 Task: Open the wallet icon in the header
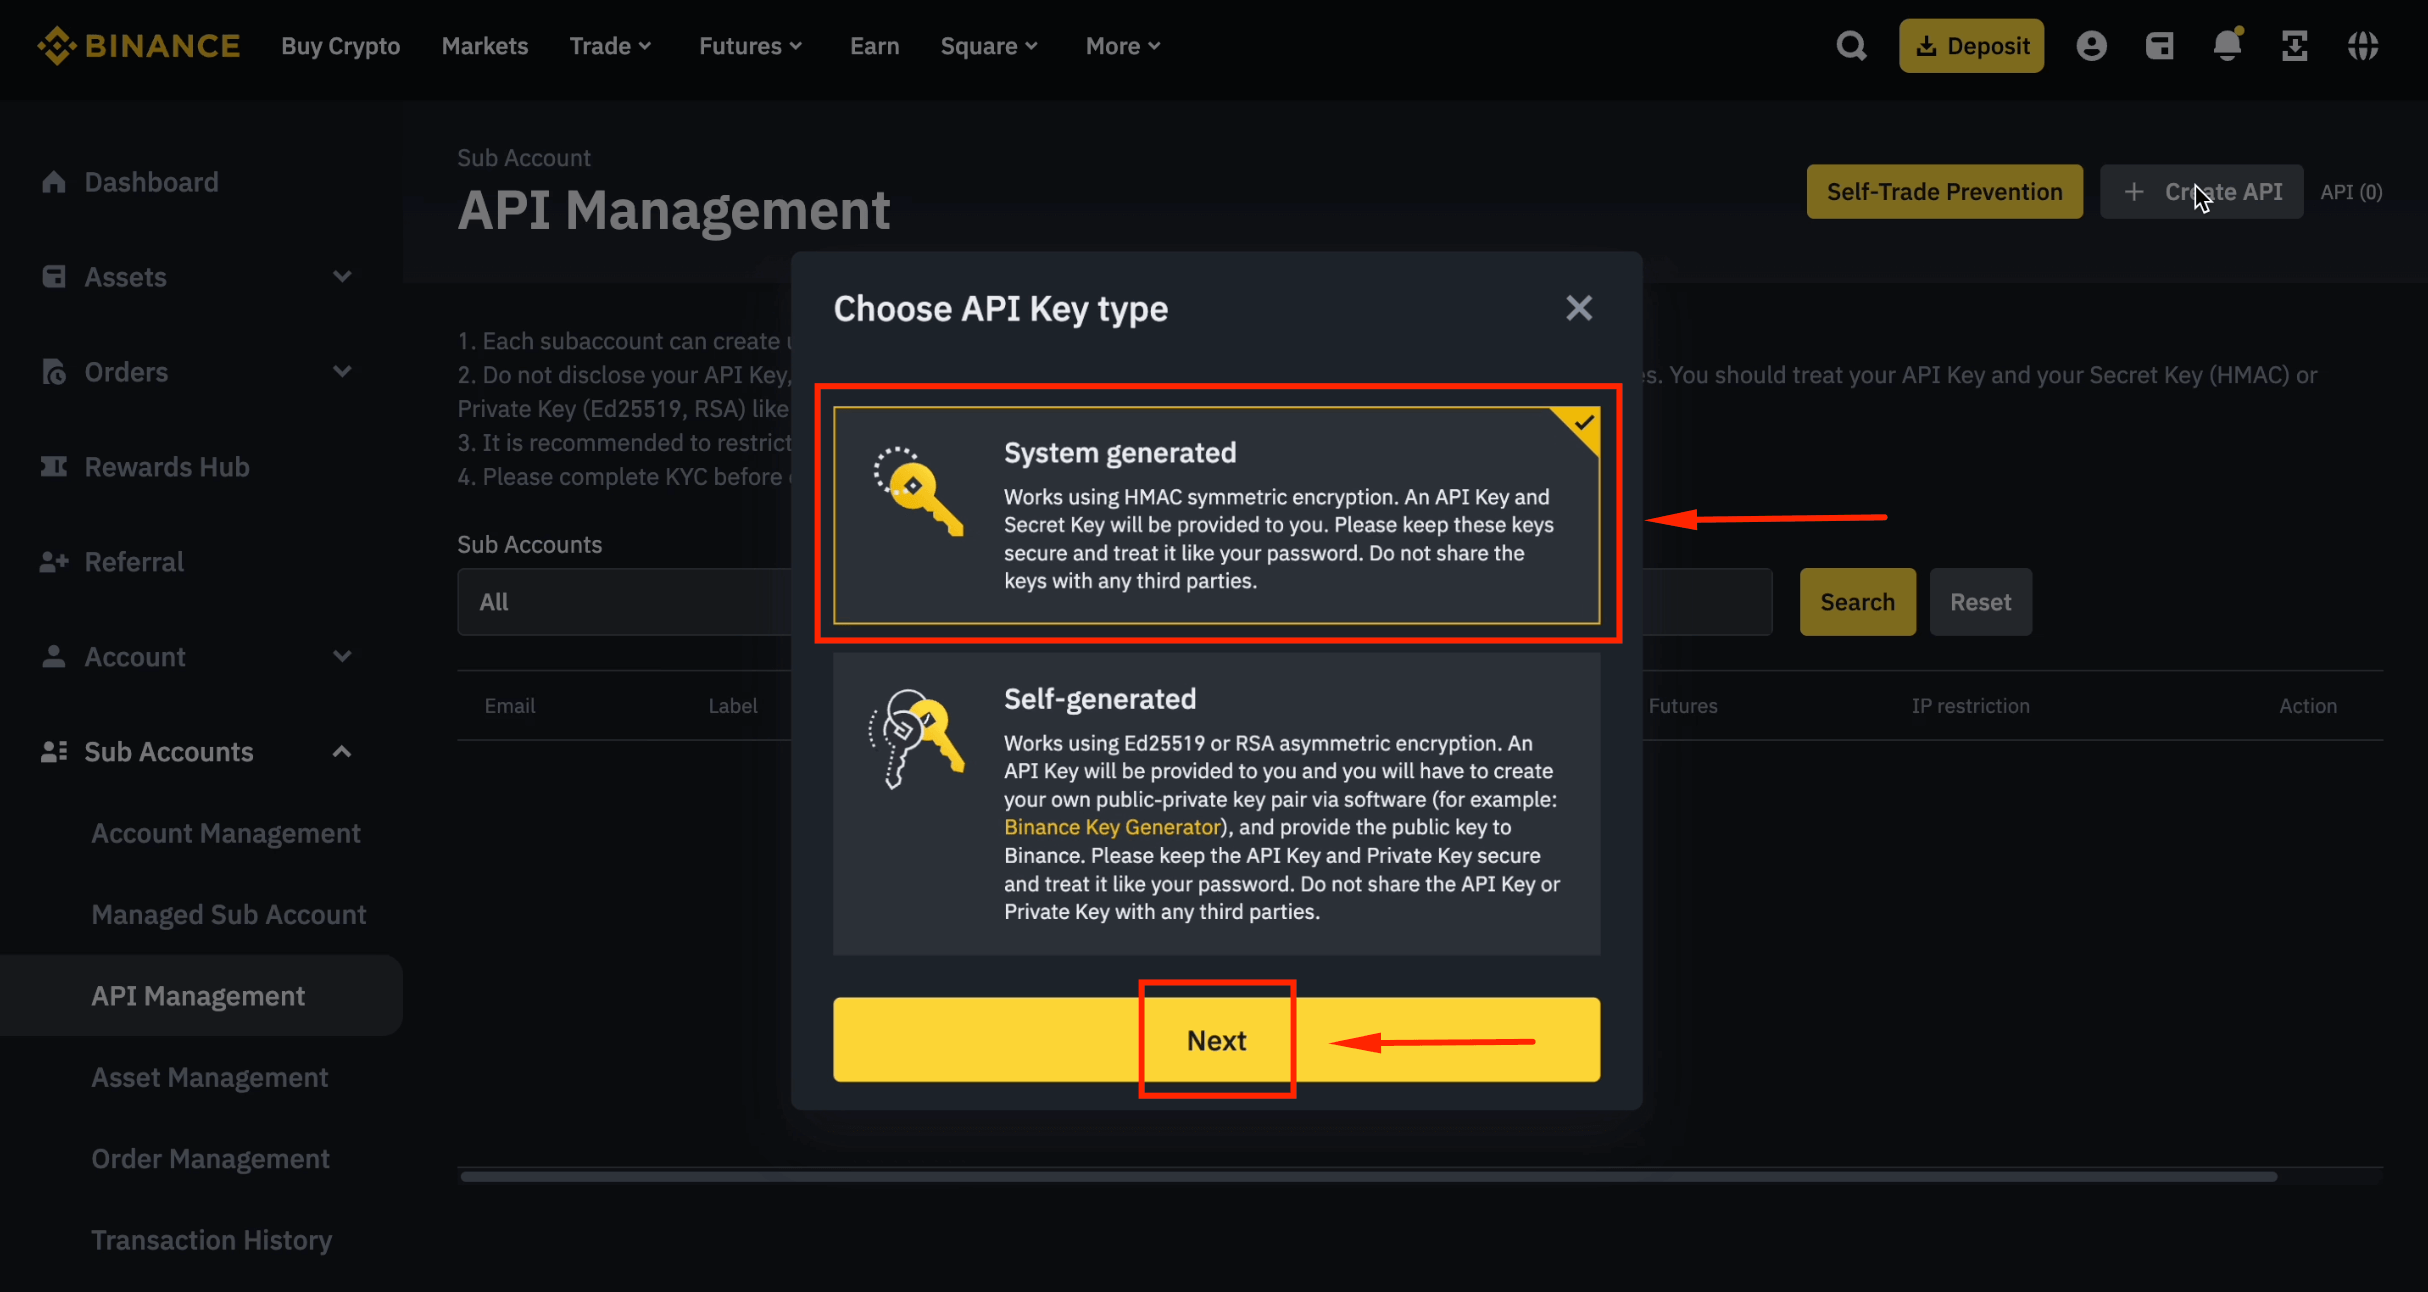(2160, 45)
